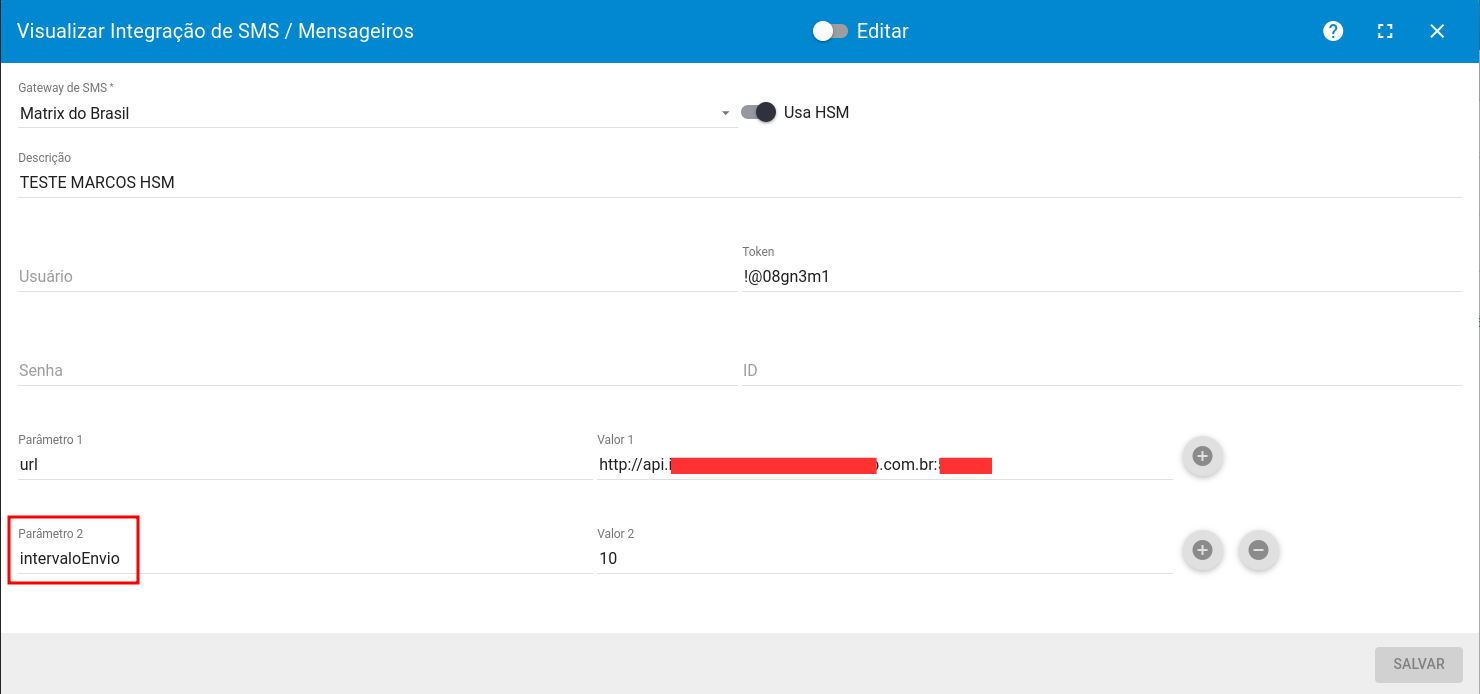Image resolution: width=1480 pixels, height=694 pixels.
Task: Select the Parâmetro 1 field containing url
Action: pos(305,465)
